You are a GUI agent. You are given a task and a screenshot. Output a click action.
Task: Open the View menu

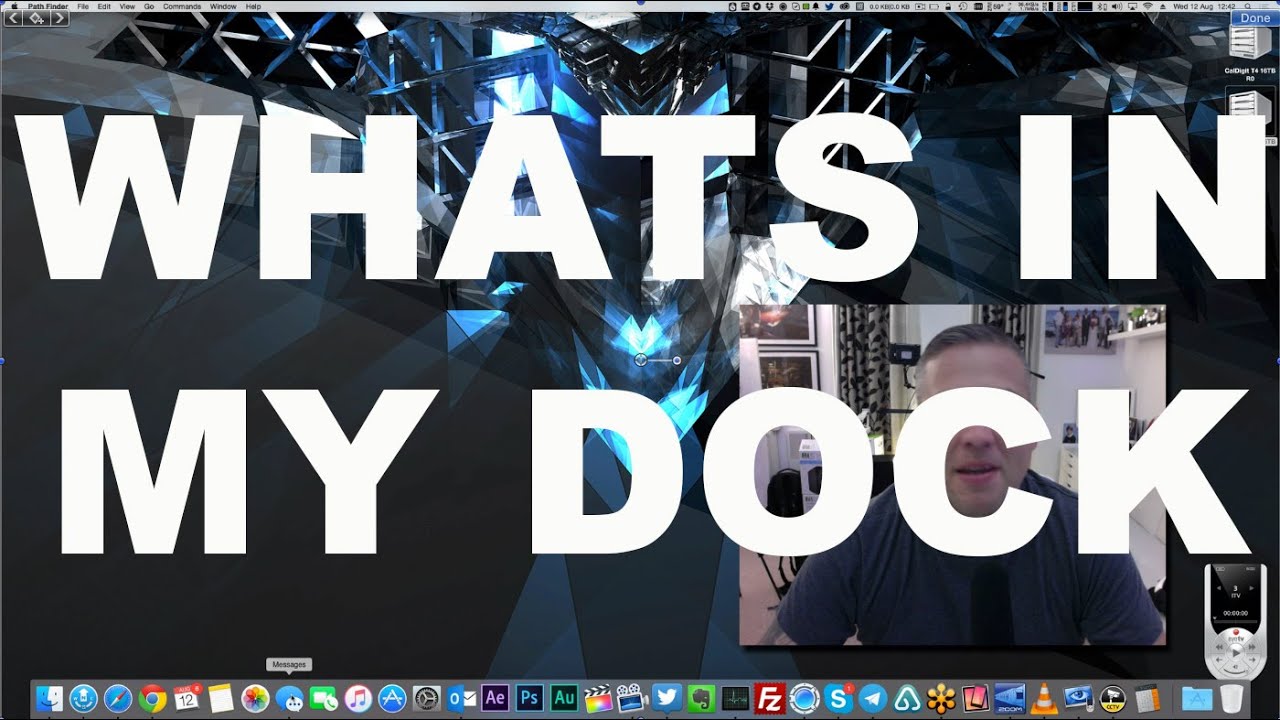pyautogui.click(x=127, y=6)
